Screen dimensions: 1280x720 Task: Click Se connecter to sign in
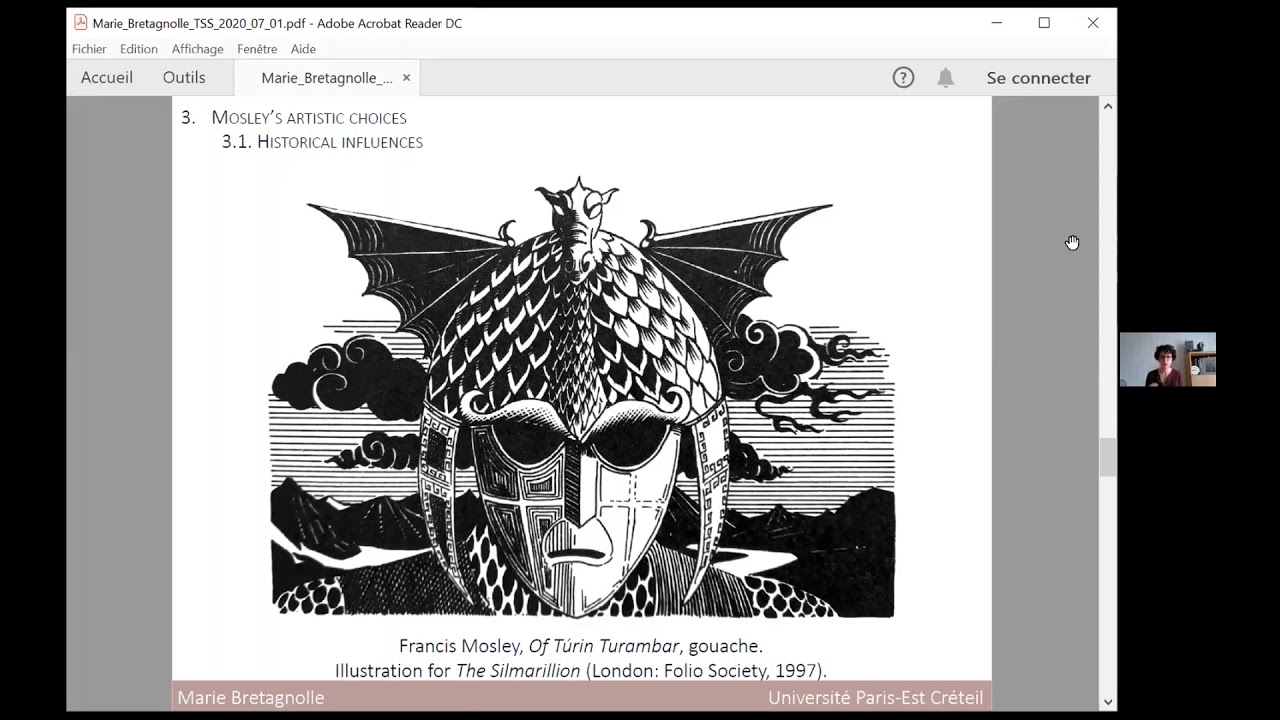point(1038,77)
